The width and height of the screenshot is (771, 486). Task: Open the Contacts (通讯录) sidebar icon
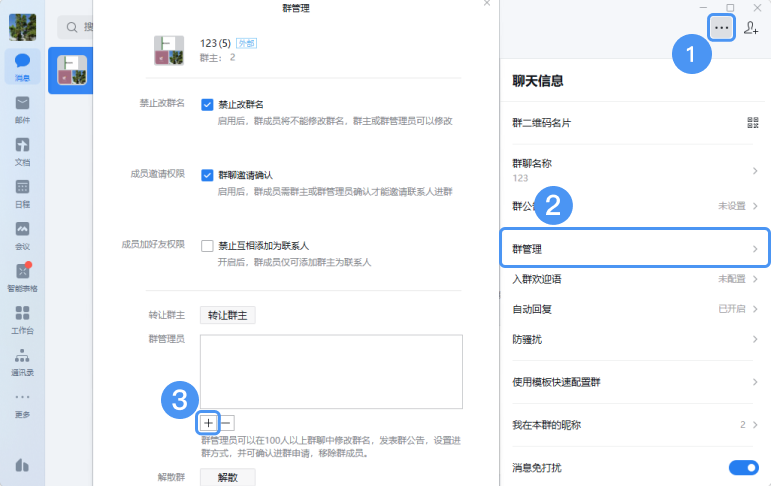coord(22,361)
